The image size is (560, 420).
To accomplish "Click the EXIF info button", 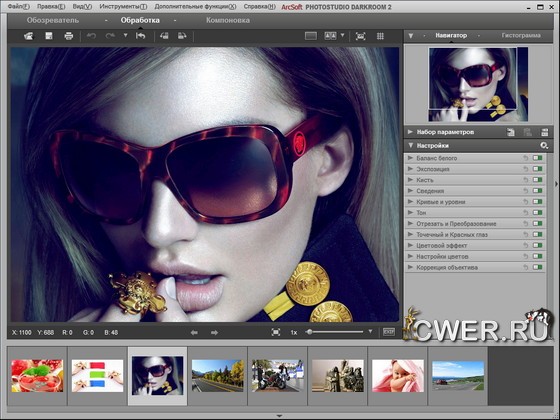I will [389, 332].
